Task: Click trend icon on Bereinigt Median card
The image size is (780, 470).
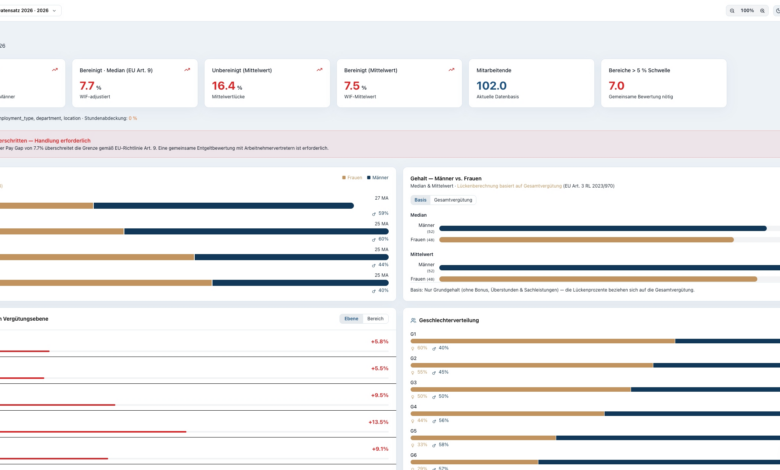Action: [187, 70]
